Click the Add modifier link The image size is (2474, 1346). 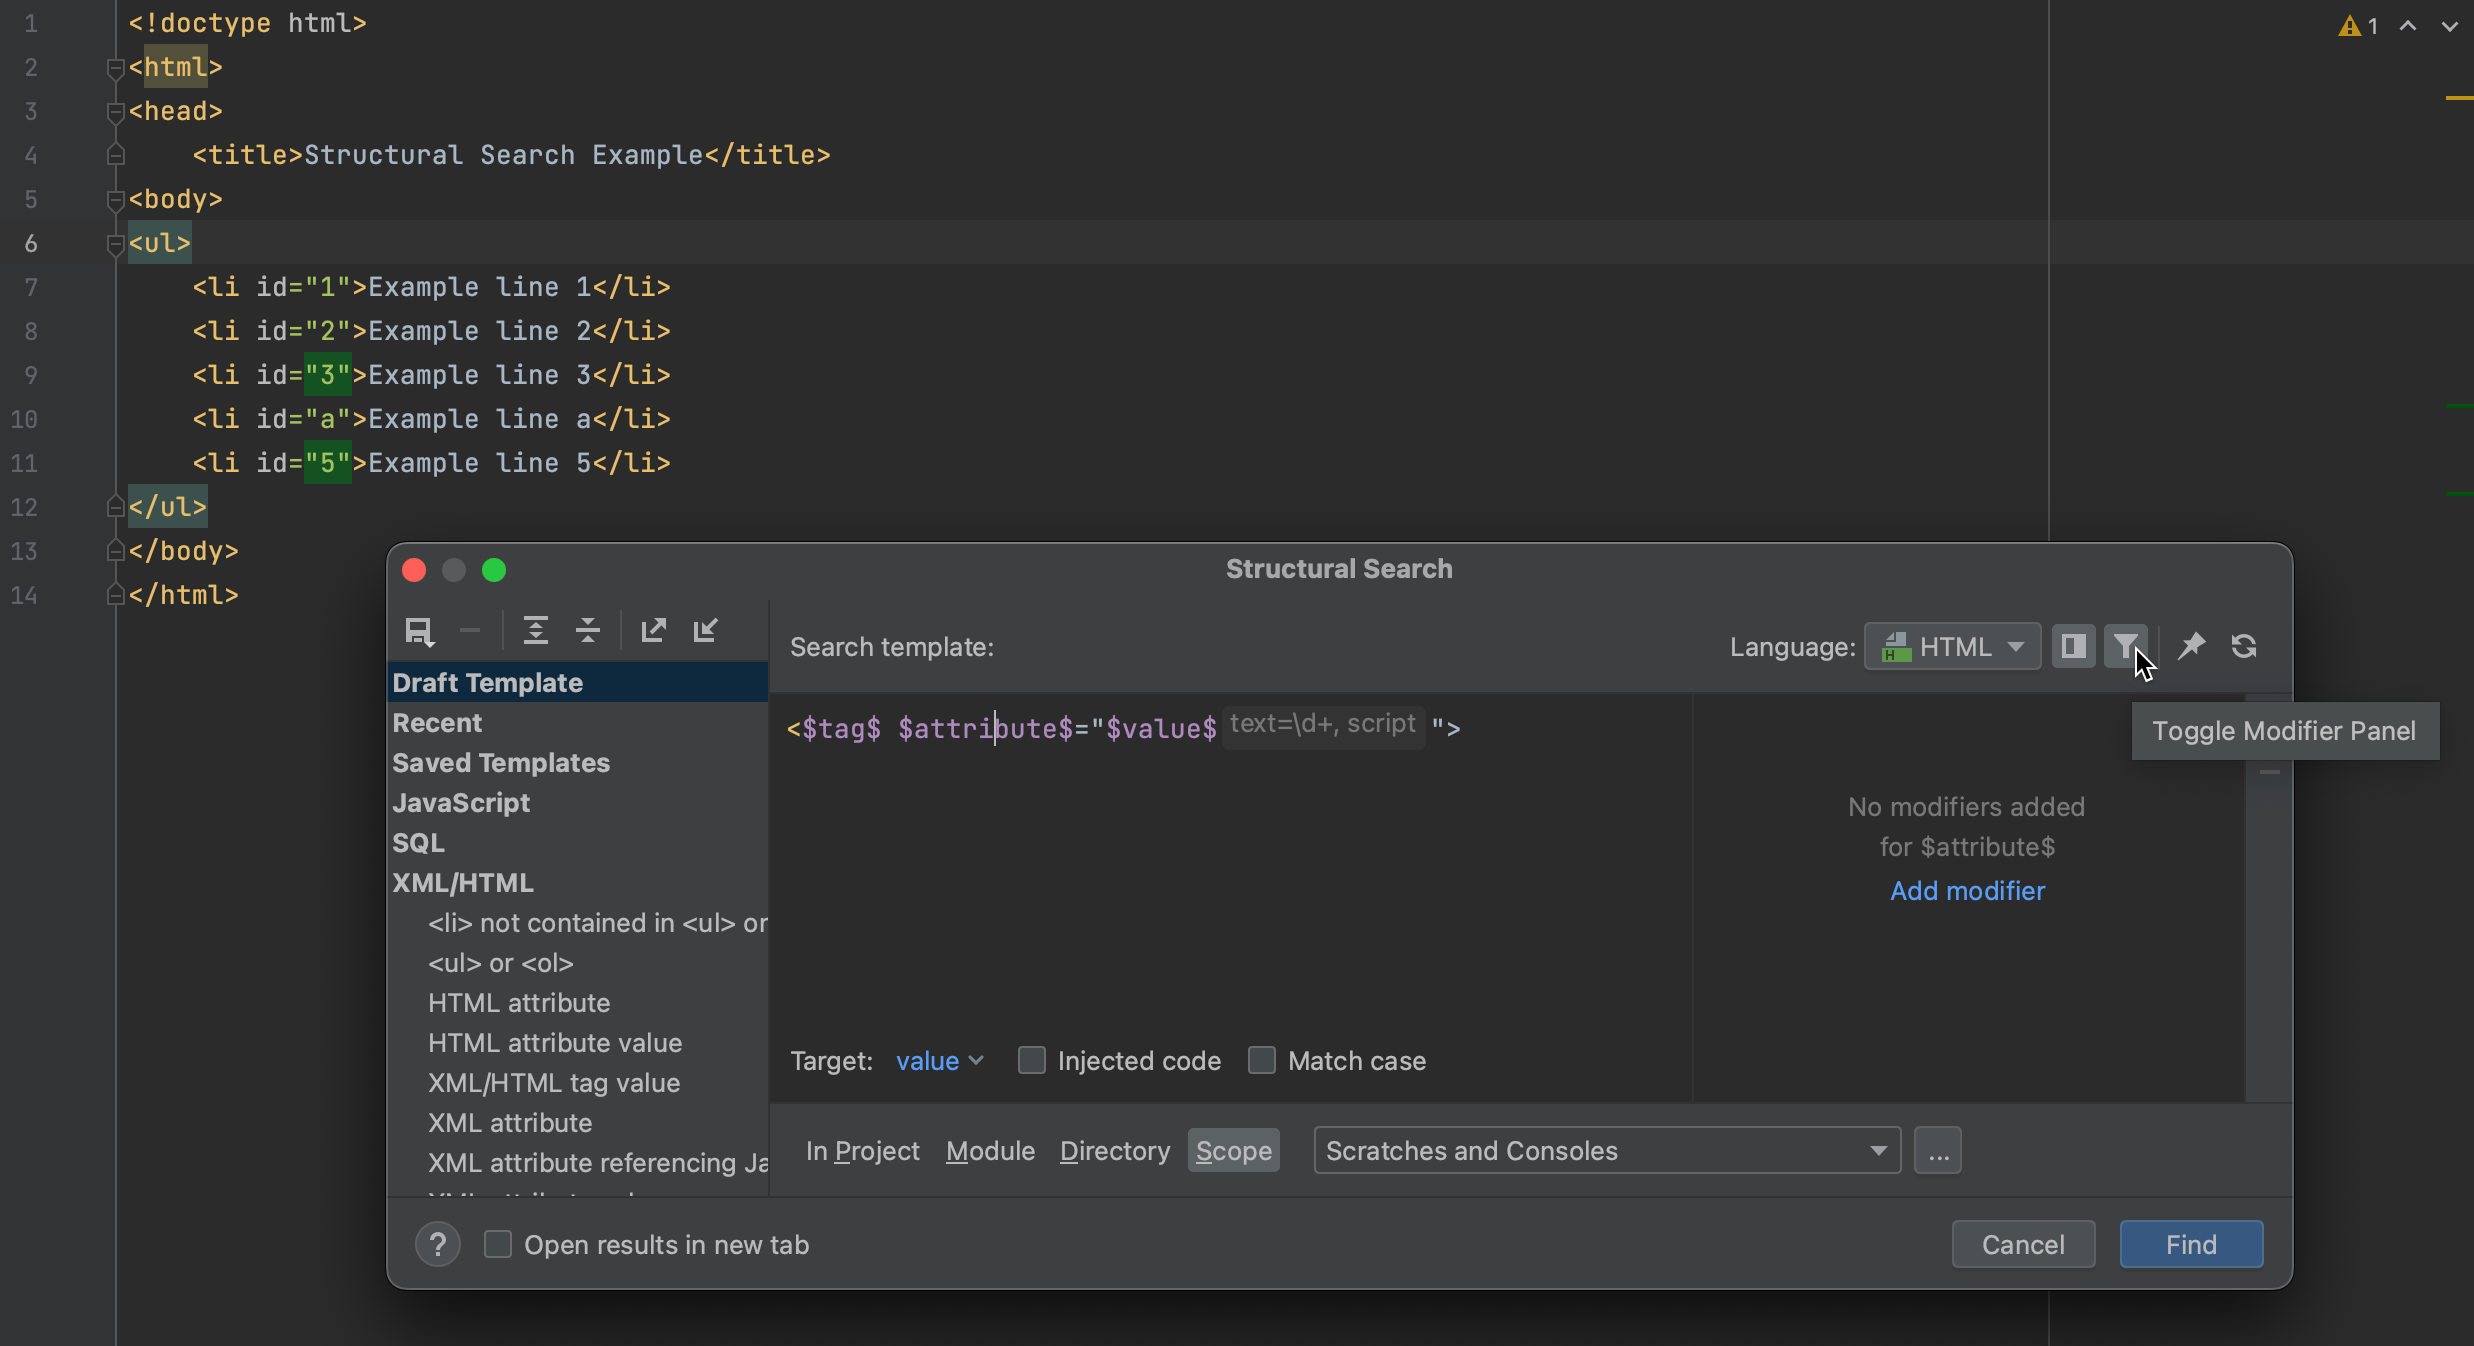[1966, 890]
